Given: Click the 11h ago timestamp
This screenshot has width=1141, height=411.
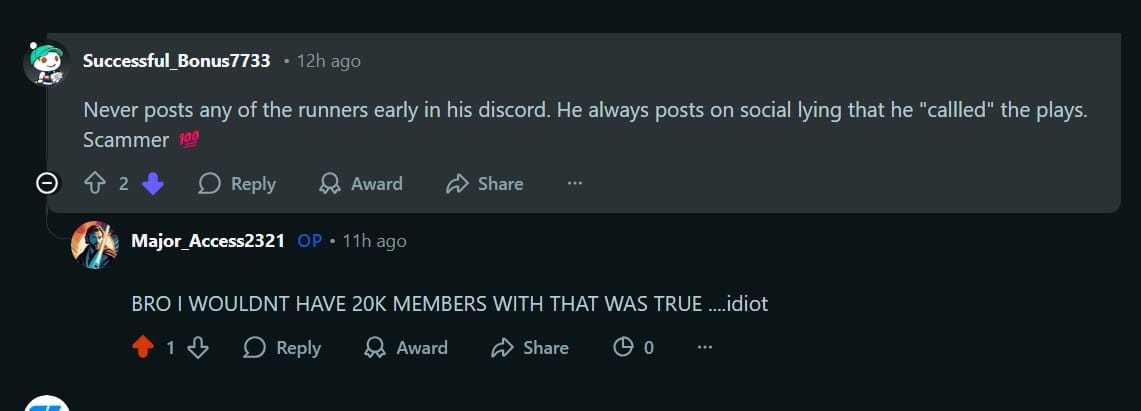Looking at the screenshot, I should [374, 241].
